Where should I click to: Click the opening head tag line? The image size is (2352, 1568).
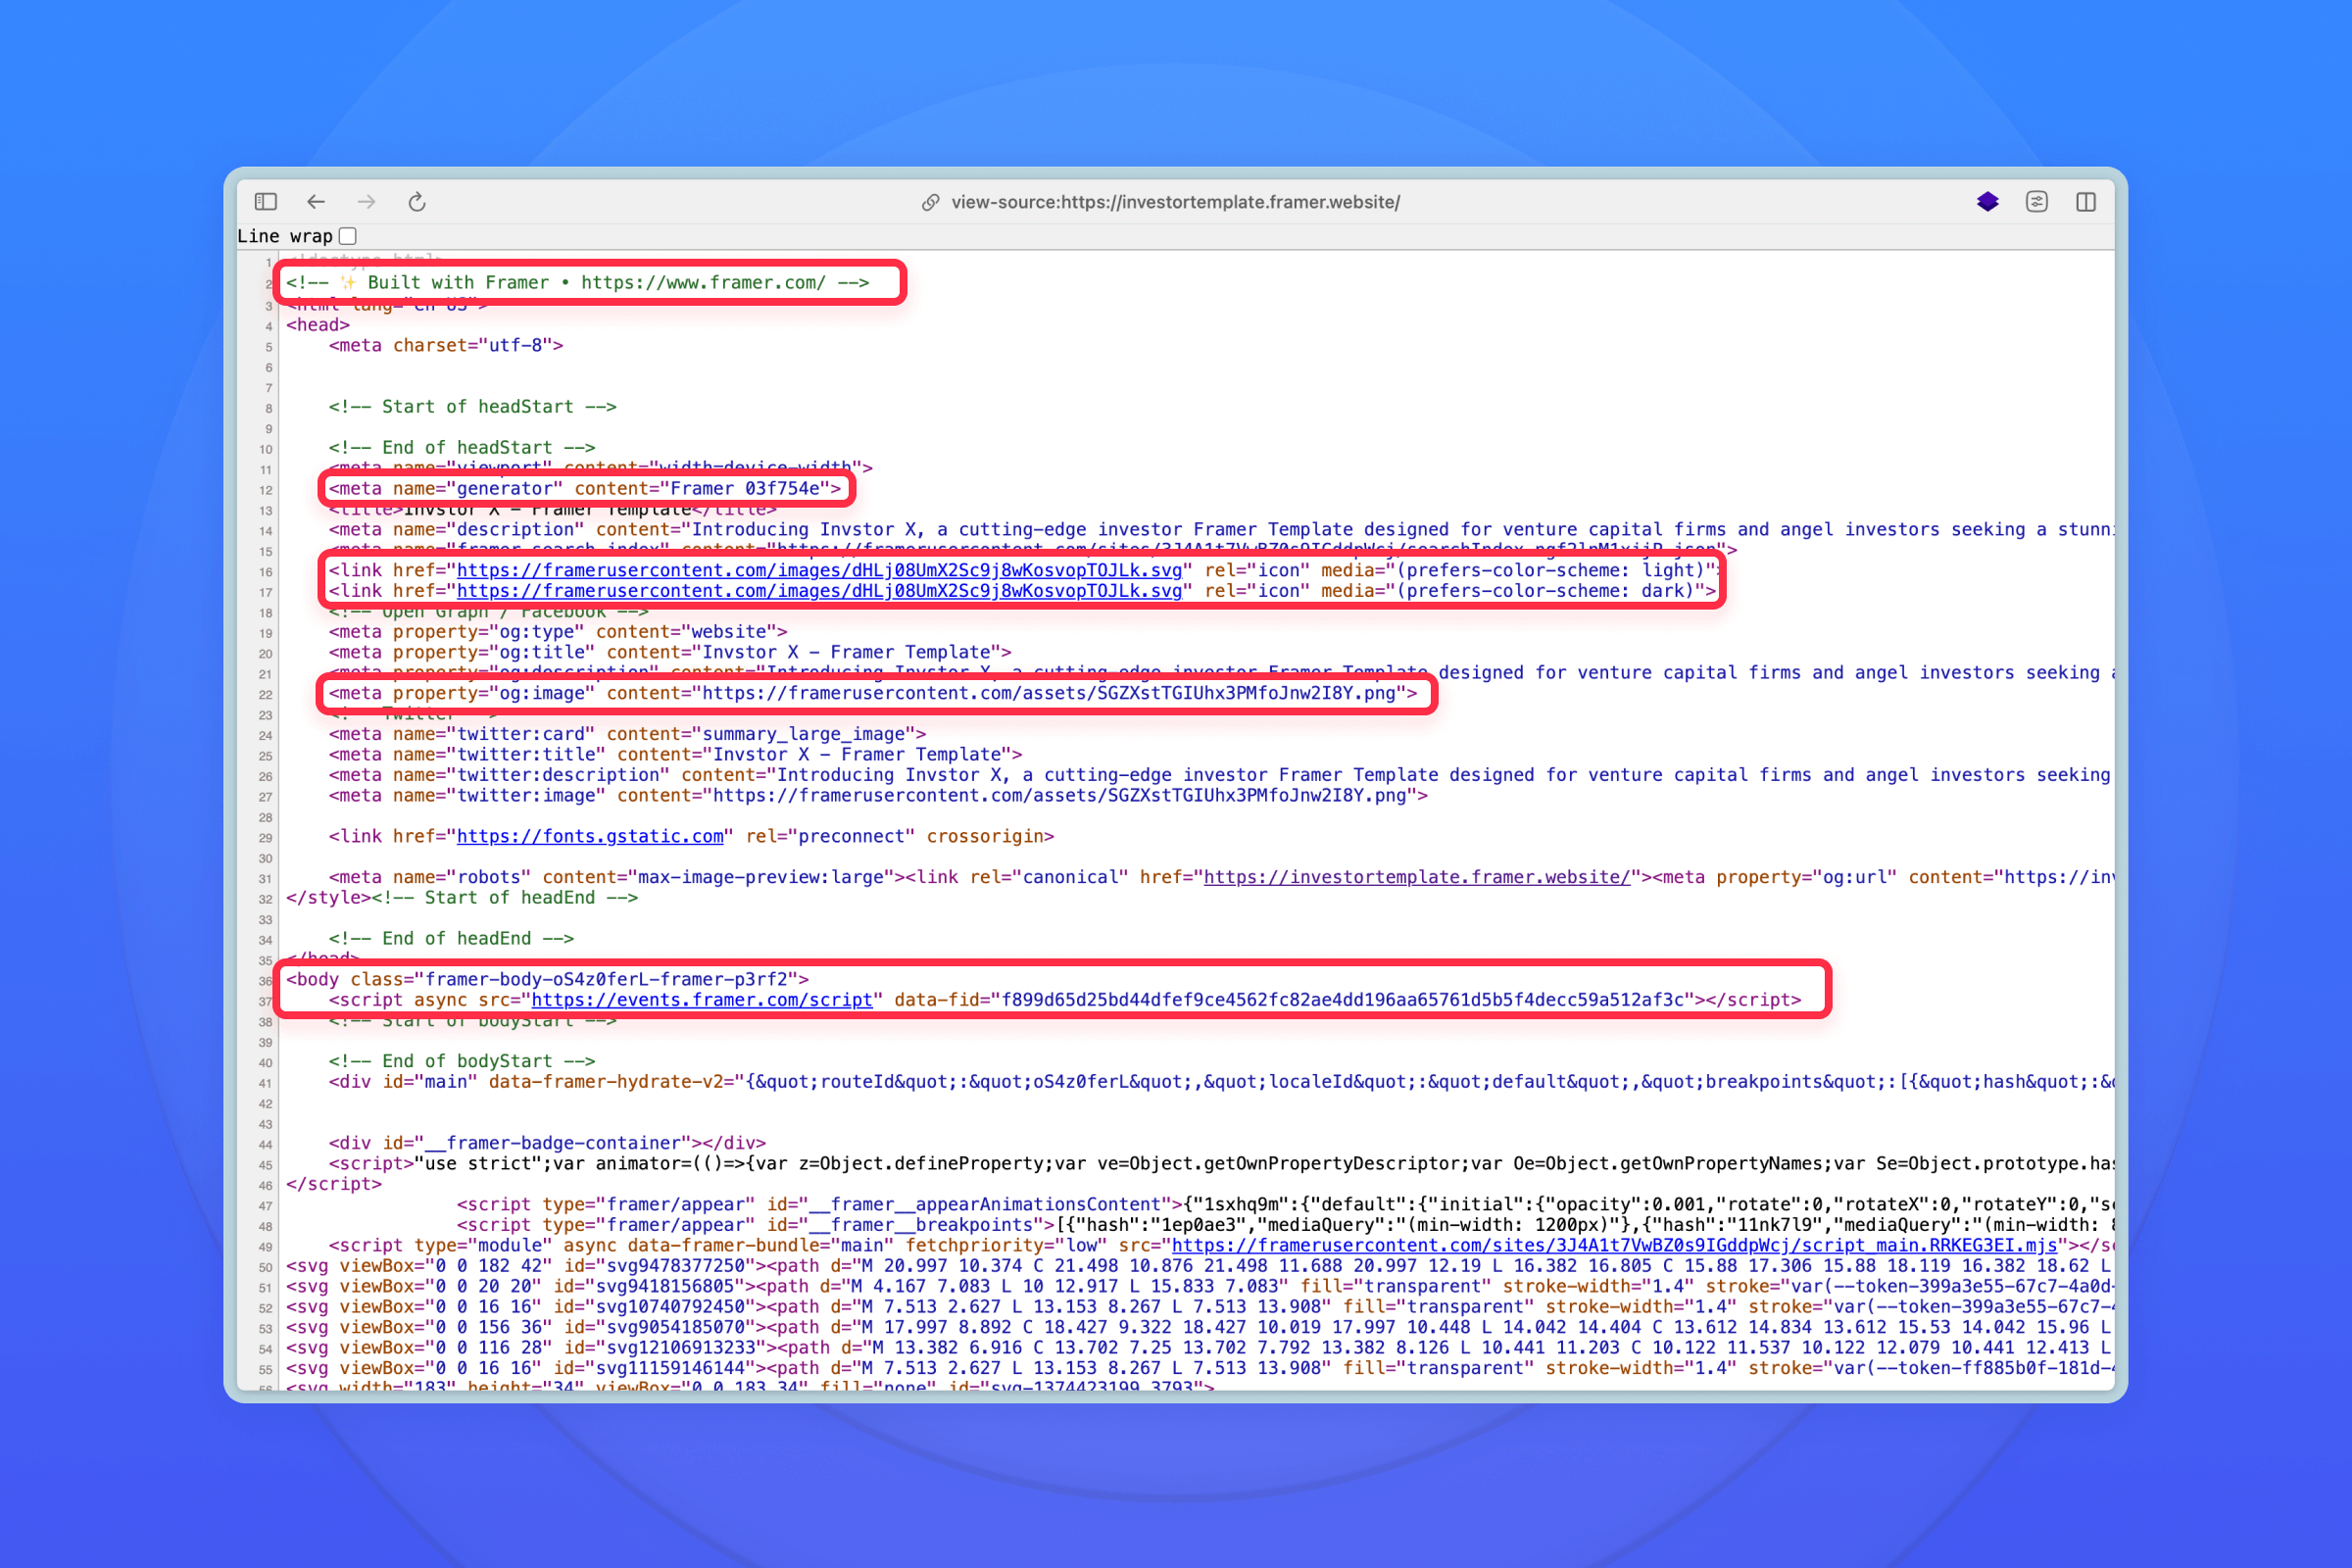pyautogui.click(x=318, y=325)
